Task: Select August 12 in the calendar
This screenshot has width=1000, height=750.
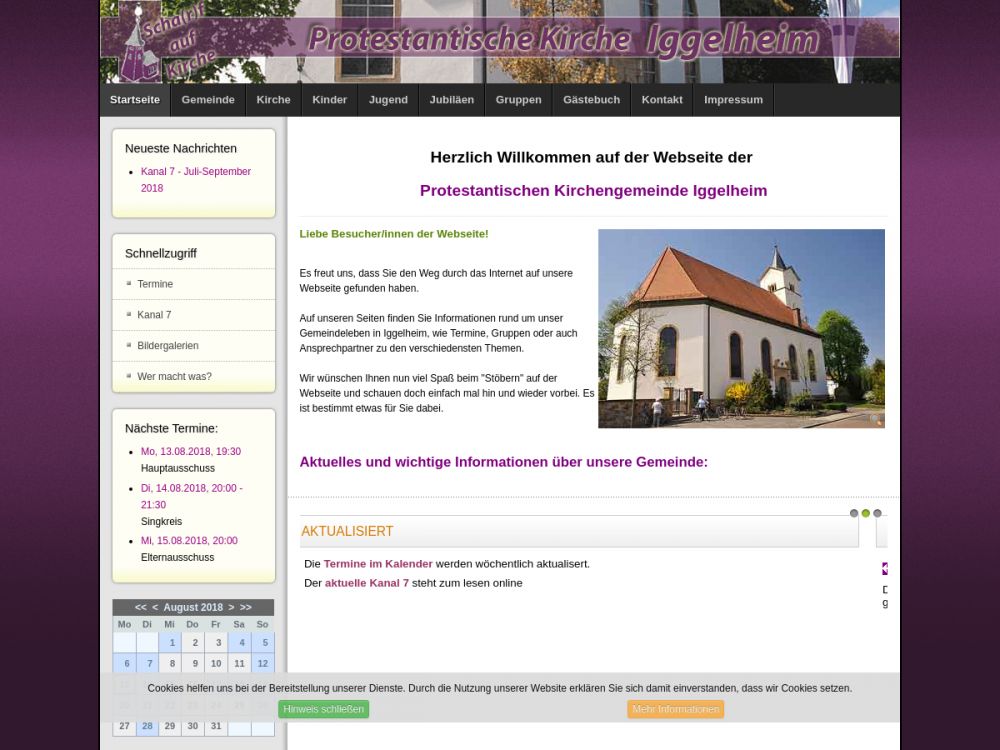Action: (262, 663)
